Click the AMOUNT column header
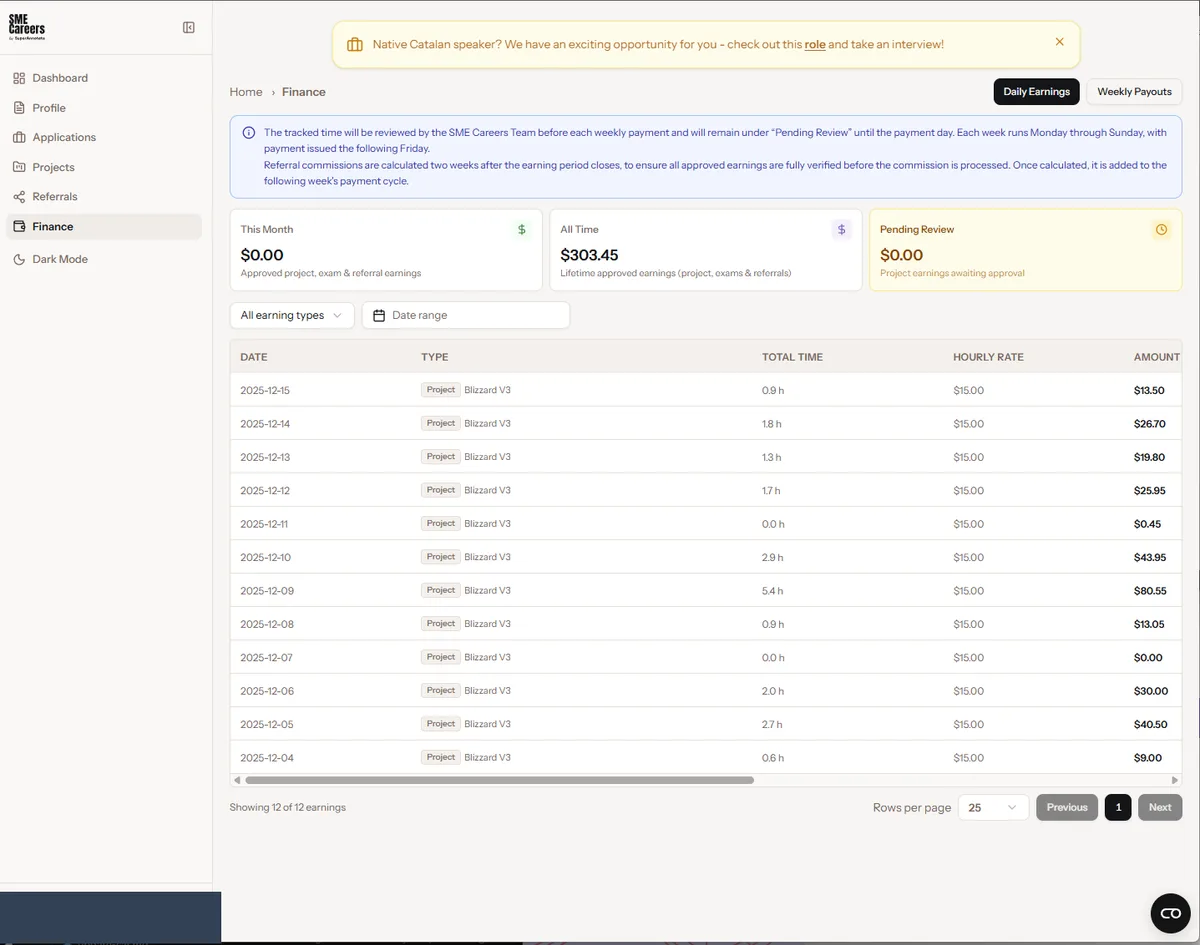 pos(1157,357)
